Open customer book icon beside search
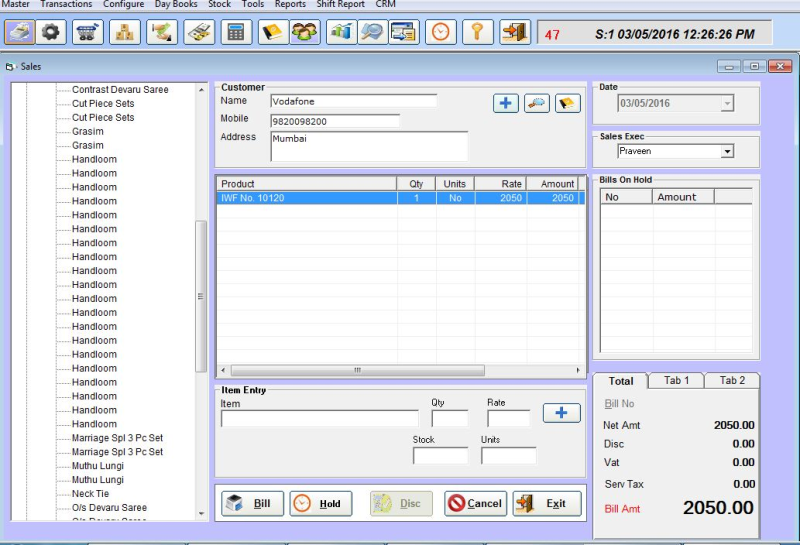 click(x=568, y=103)
